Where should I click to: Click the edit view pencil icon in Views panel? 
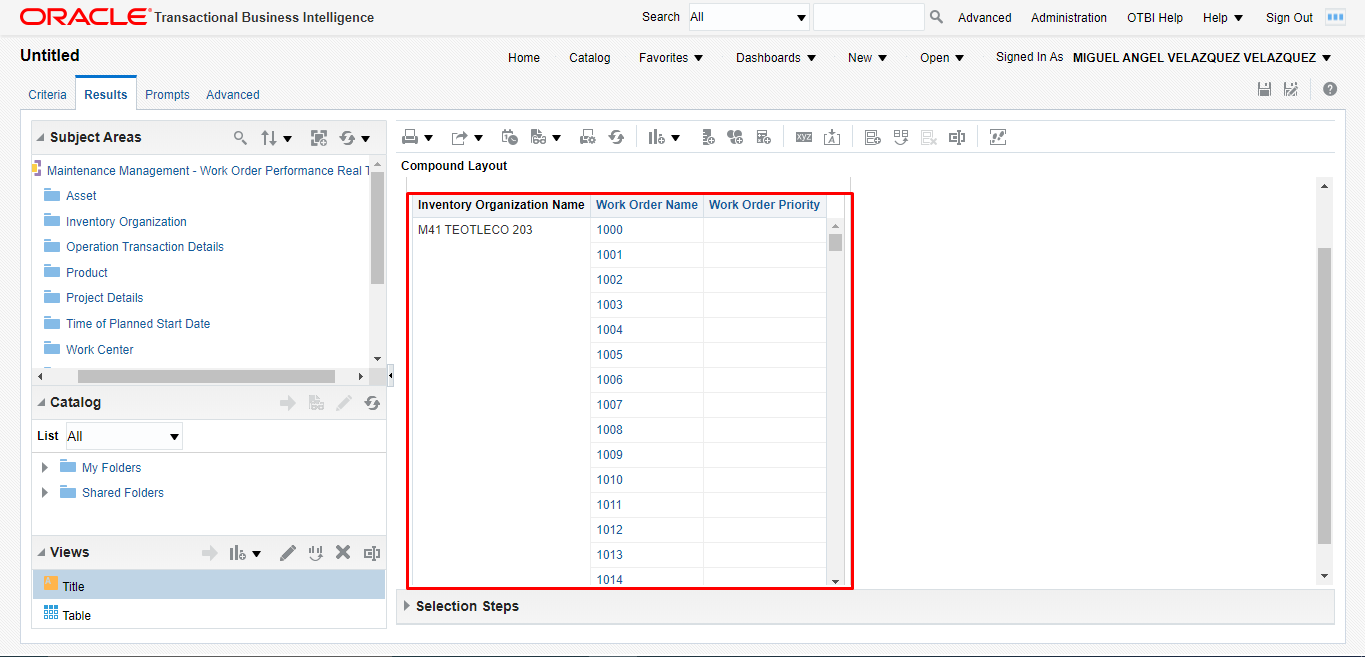288,553
